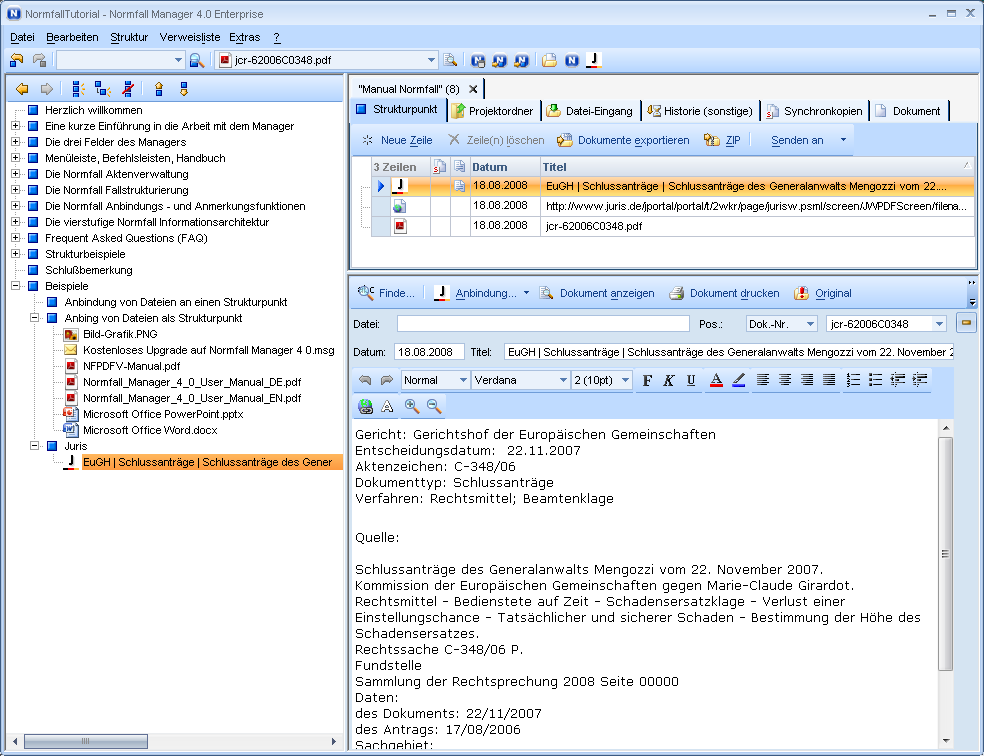Viewport: 984px width, 756px height.
Task: Click the ZIP icon in the Strukturpunkt toolbar
Action: [712, 140]
